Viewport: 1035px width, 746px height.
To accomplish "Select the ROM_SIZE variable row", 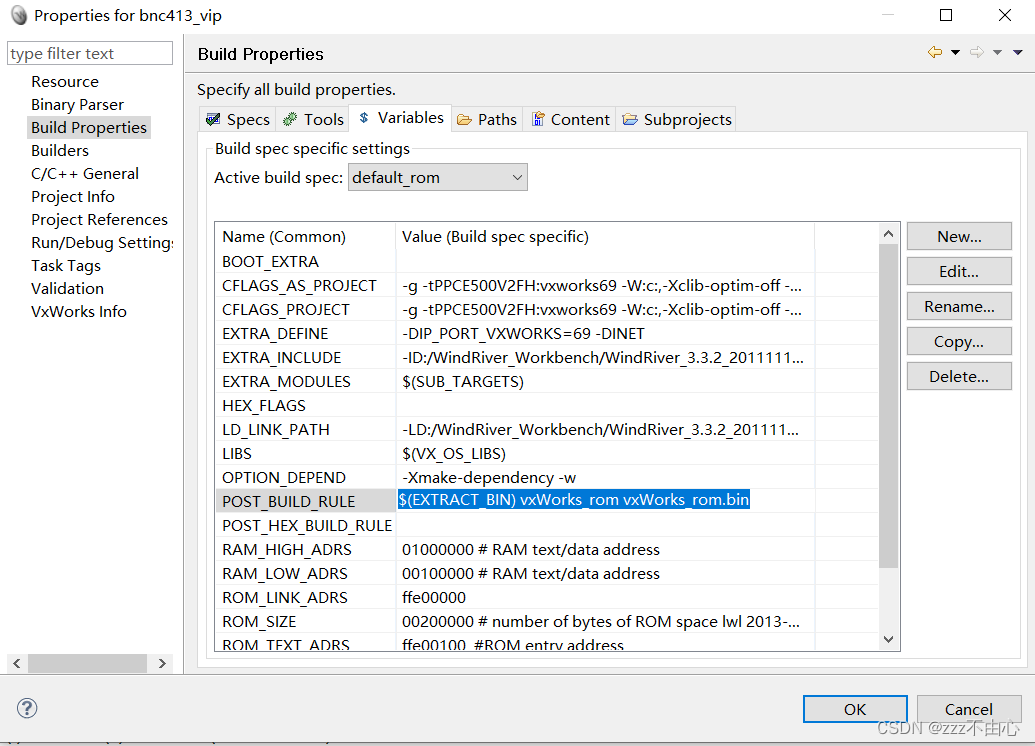I will pyautogui.click(x=547, y=621).
